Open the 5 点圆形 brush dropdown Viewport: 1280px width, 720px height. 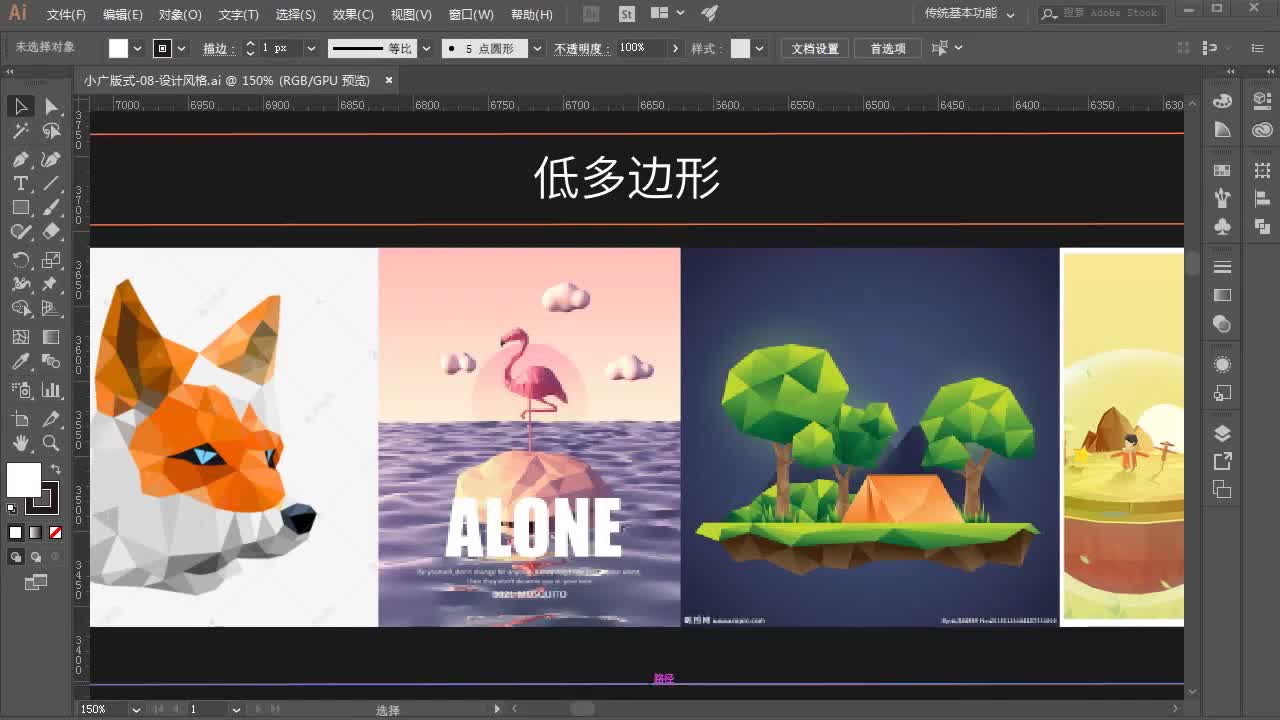[x=537, y=48]
